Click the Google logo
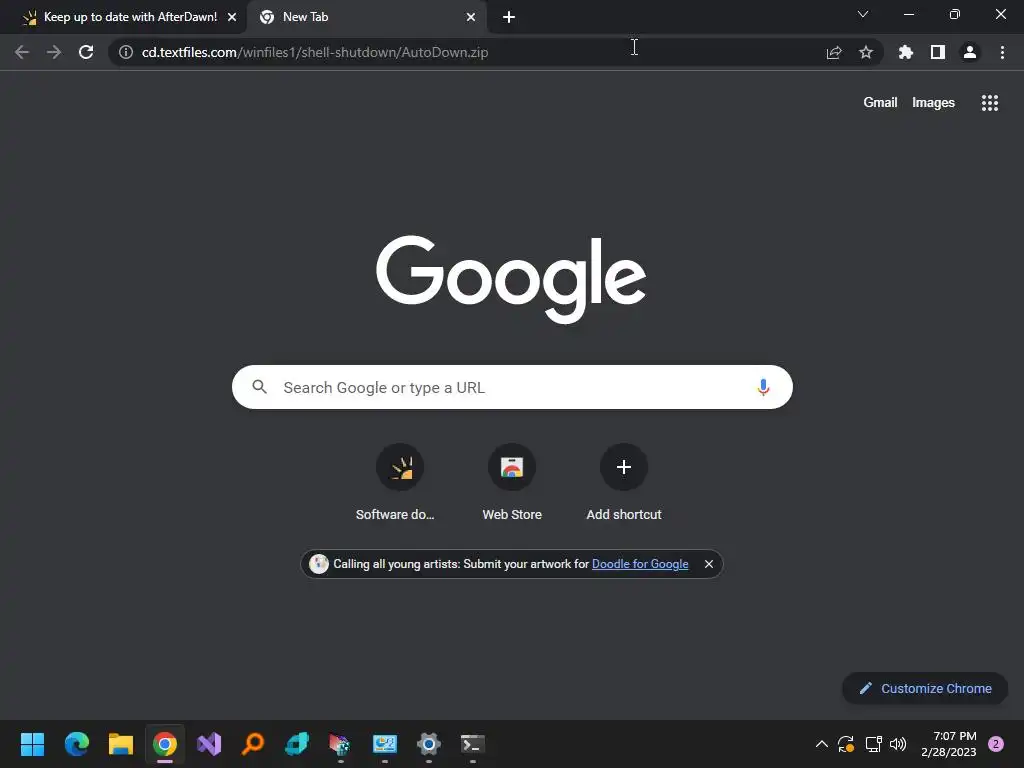This screenshot has width=1024, height=768. coord(511,279)
